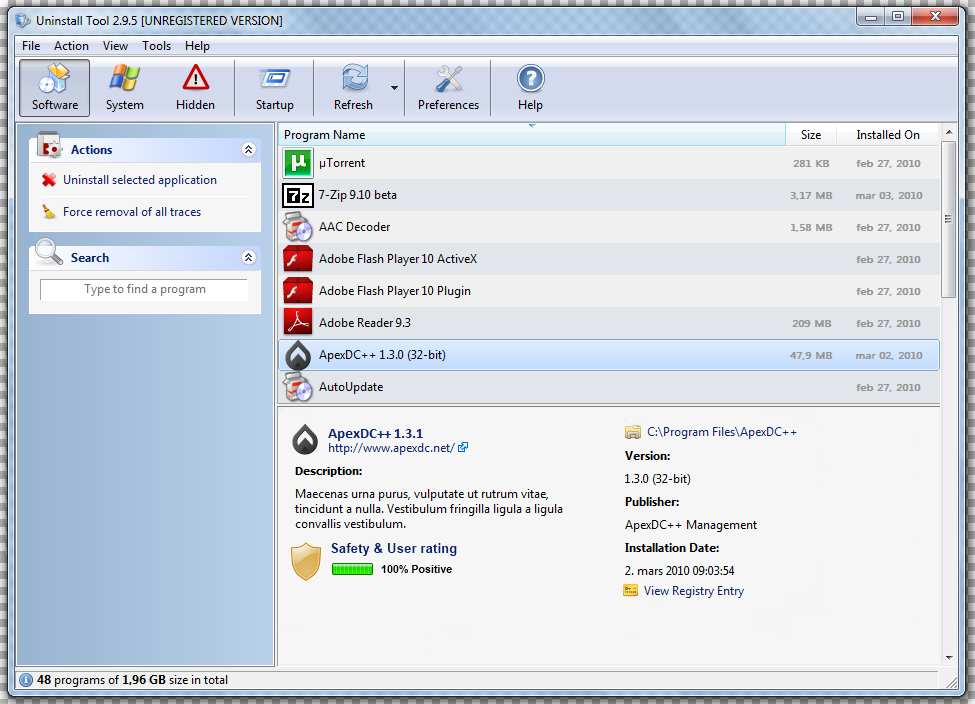Screen dimensions: 975x704
Task: Click the status bar info icon
Action: point(25,680)
